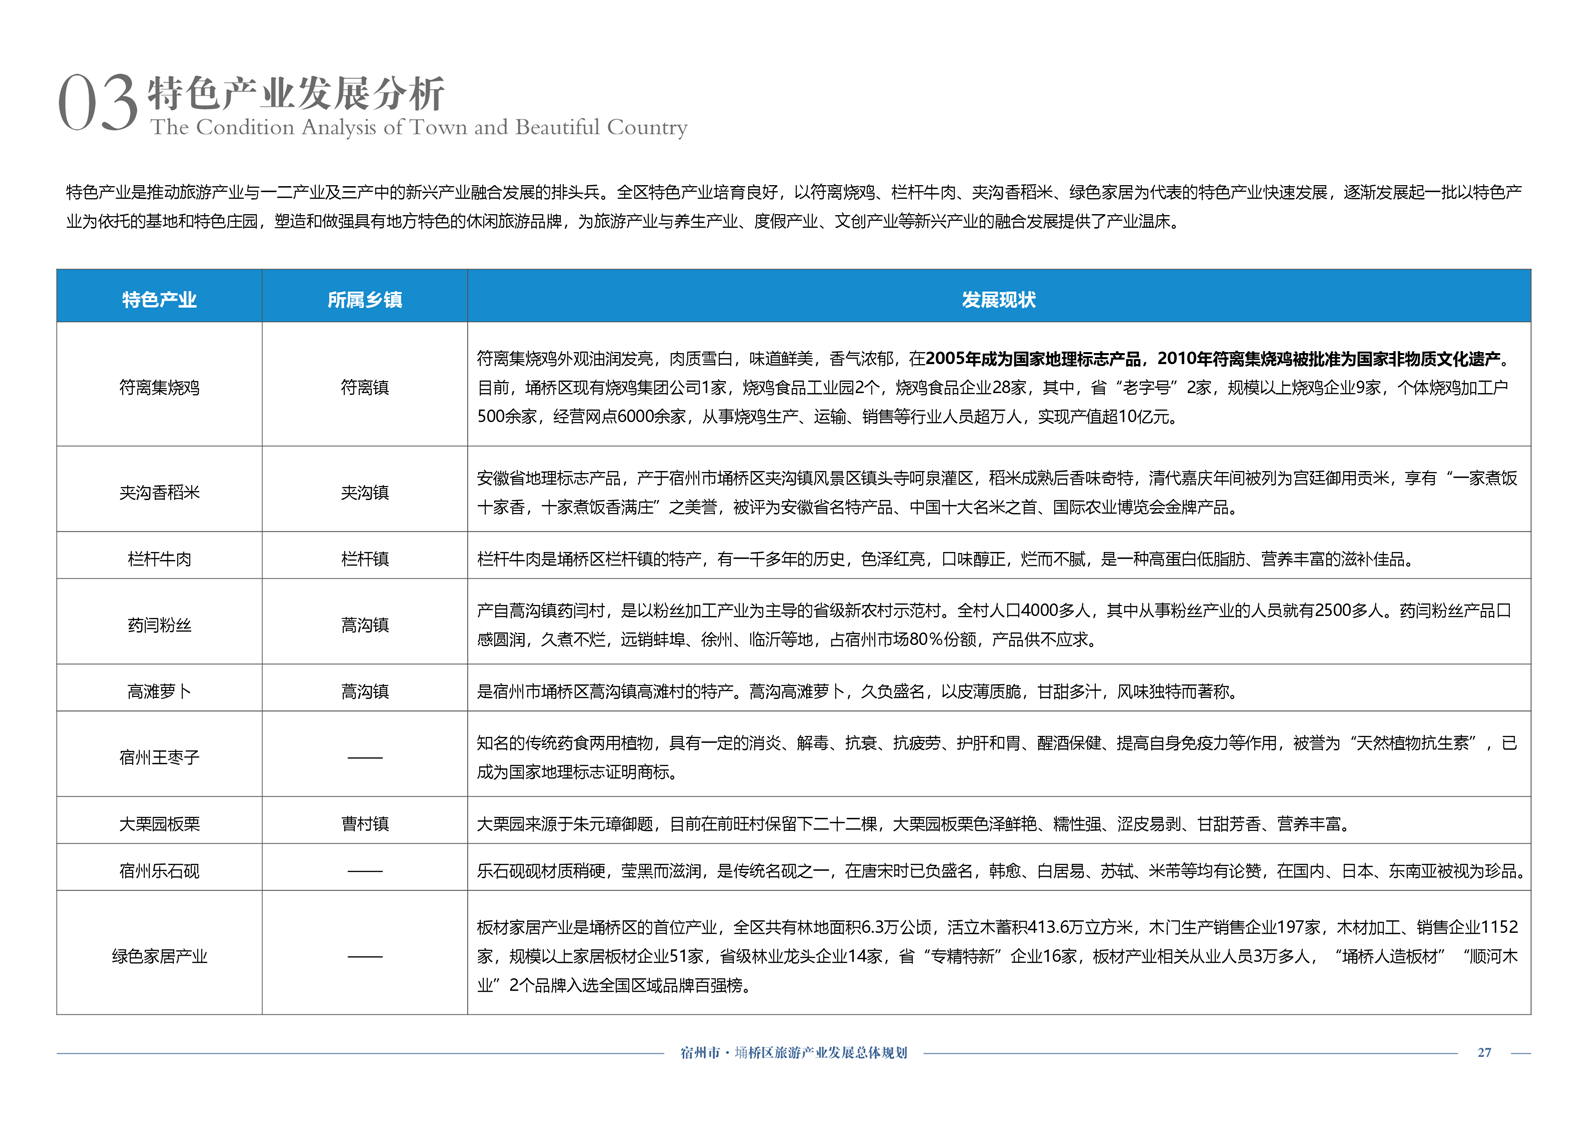Select the 夹沟镇 town cell
The image size is (1587, 1122).
pos(364,492)
